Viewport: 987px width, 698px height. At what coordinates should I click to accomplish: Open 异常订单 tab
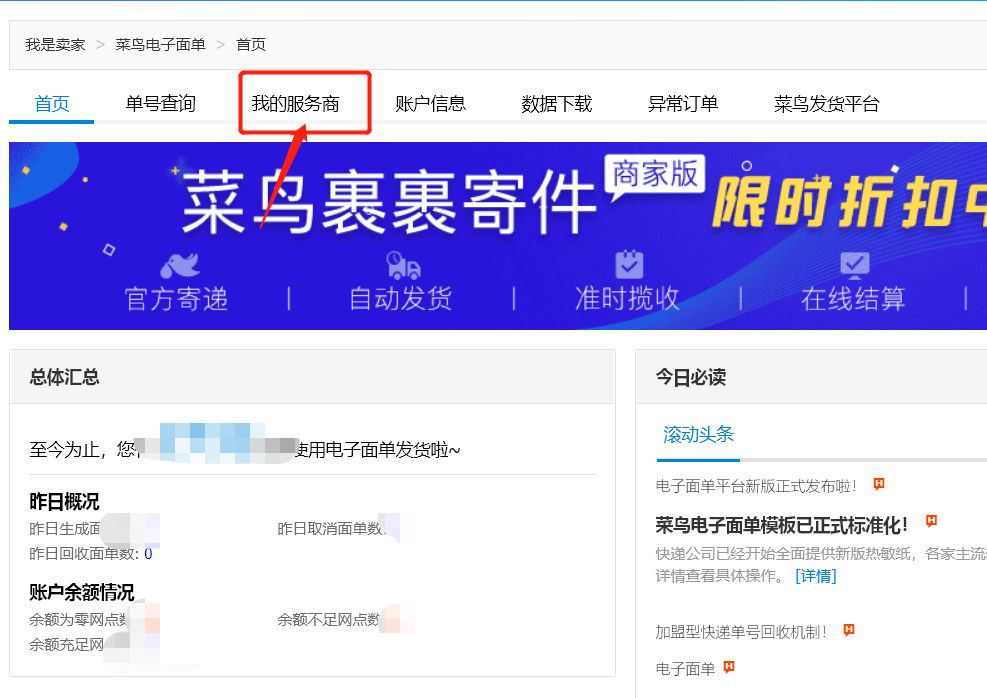click(x=683, y=104)
